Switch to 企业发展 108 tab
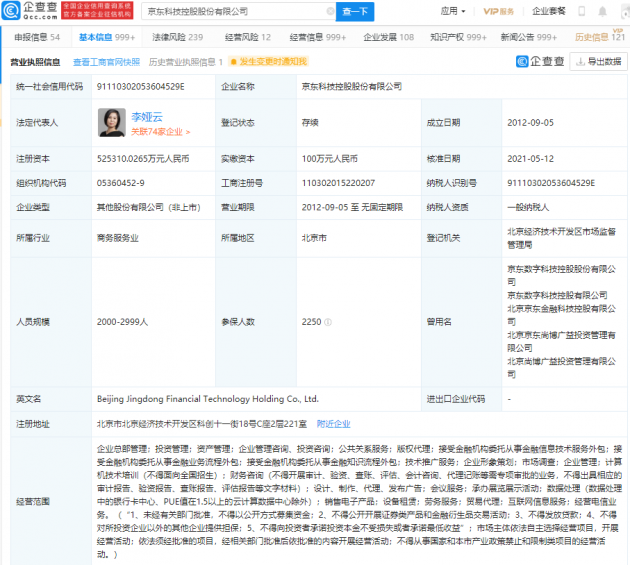The image size is (630, 565). point(389,37)
